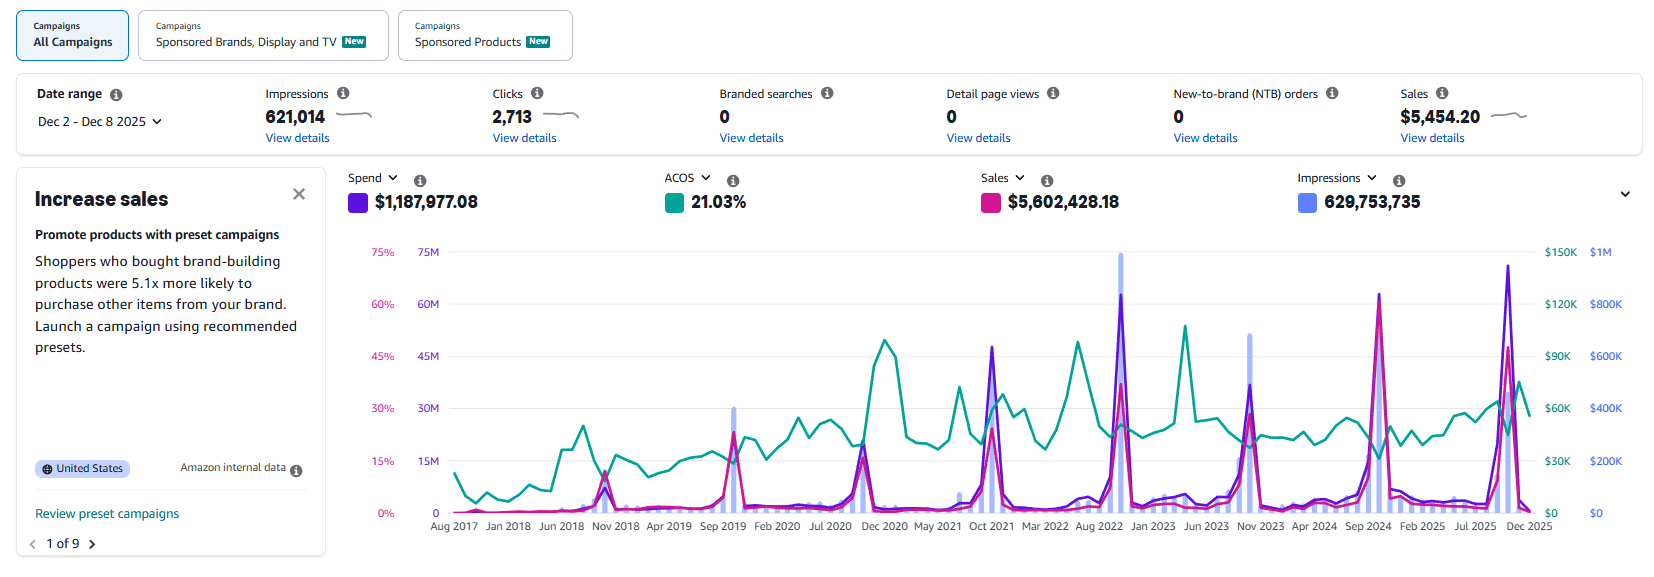Click the 21.03% ACOS value
This screenshot has height=577, width=1654.
718,202
